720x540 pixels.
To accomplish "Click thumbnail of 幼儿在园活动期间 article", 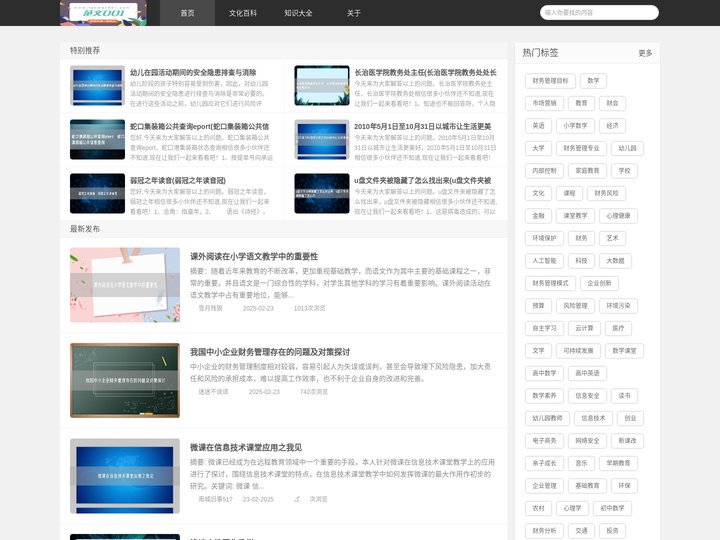I will tap(97, 85).
